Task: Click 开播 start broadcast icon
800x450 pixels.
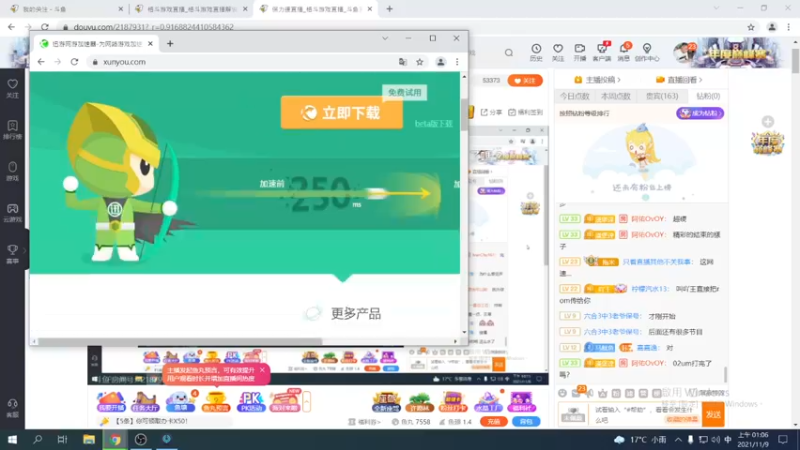Action: click(x=580, y=52)
